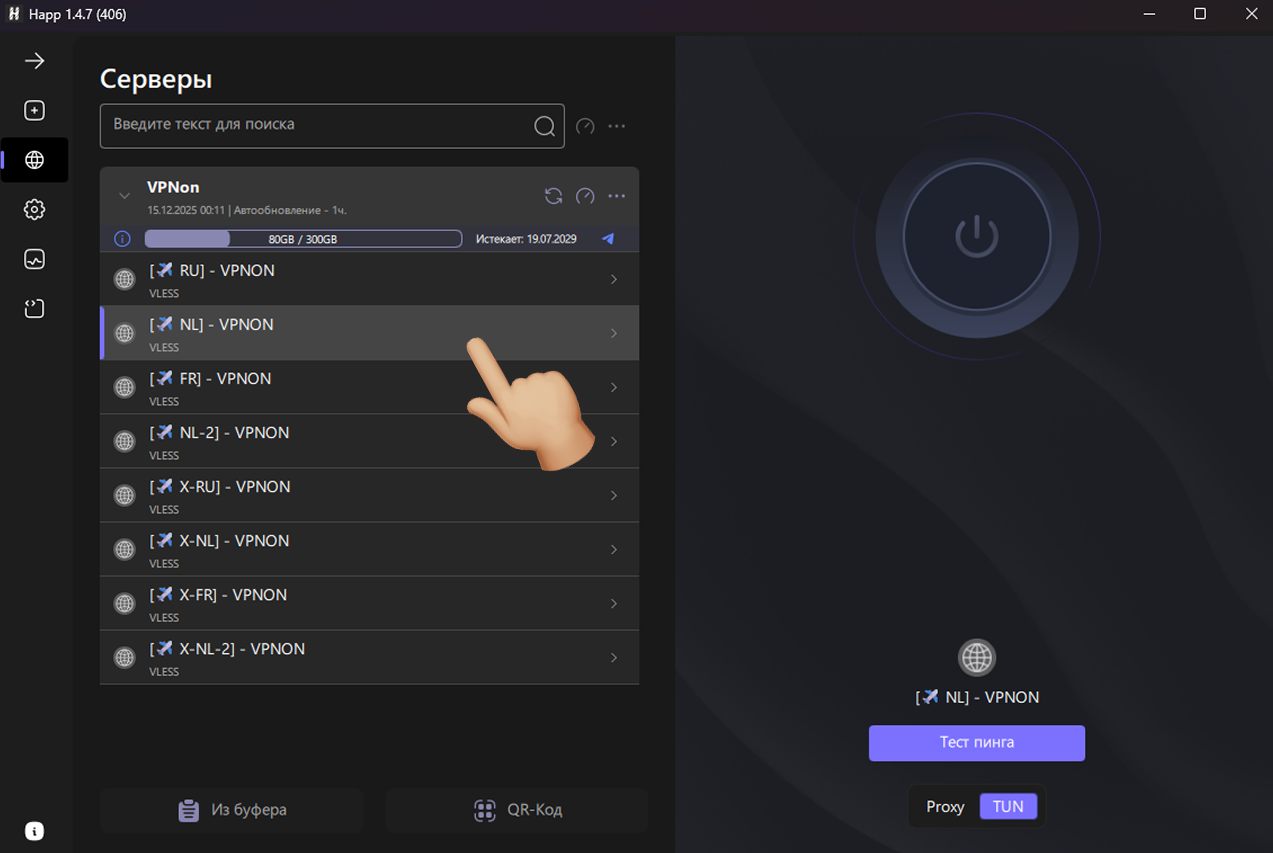Click globe icon of [X-NL-2] - VPNON row
This screenshot has width=1273, height=853.
(125, 657)
